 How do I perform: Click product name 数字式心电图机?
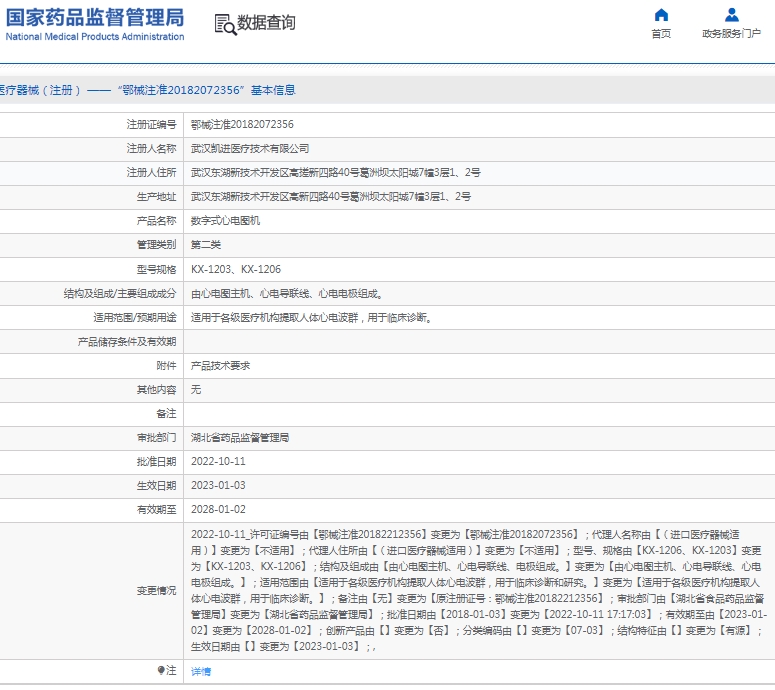[225, 221]
